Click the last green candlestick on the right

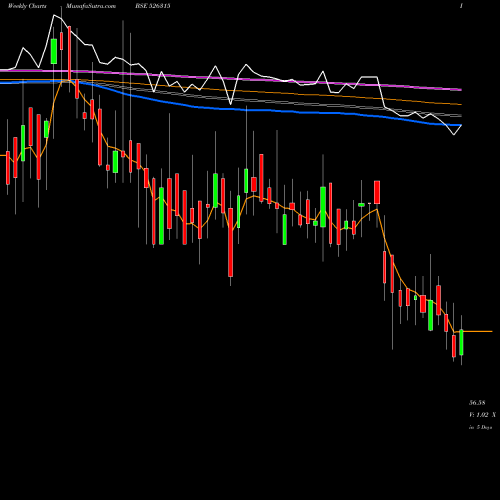[461, 342]
